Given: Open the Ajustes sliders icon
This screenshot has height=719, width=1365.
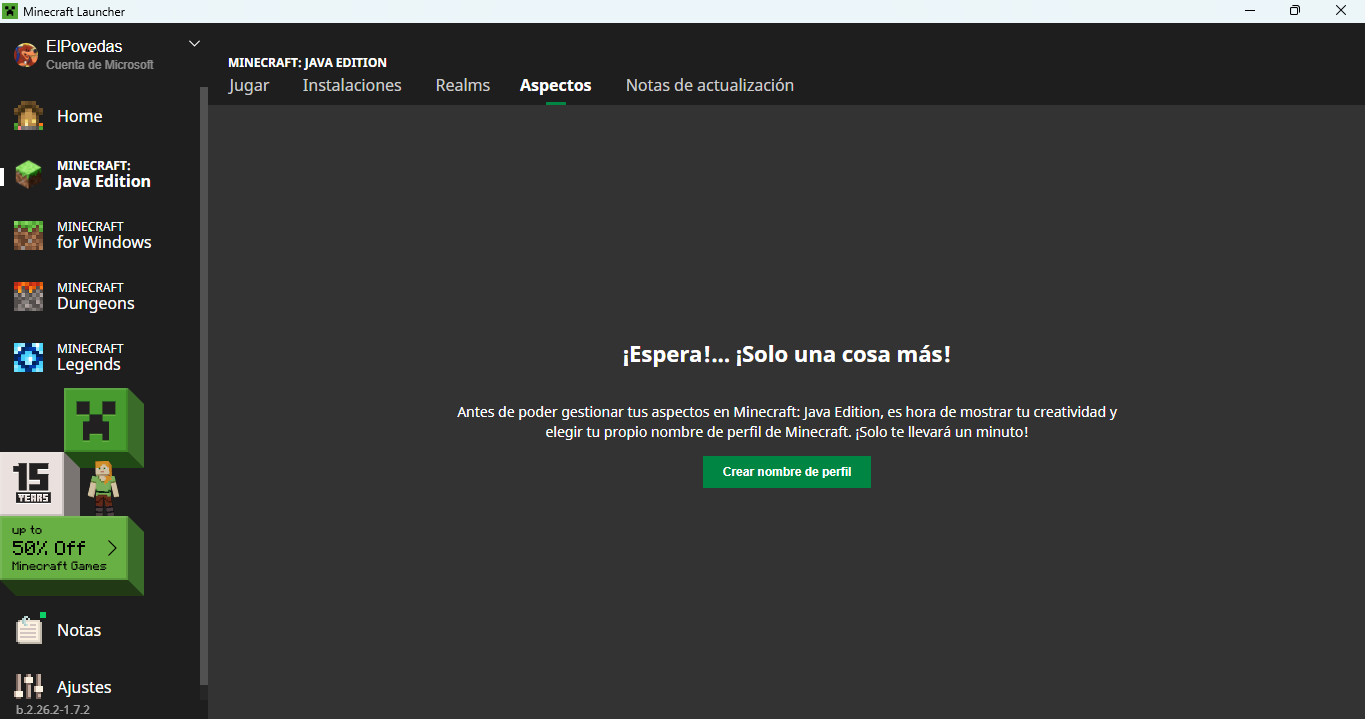Looking at the screenshot, I should pos(29,686).
